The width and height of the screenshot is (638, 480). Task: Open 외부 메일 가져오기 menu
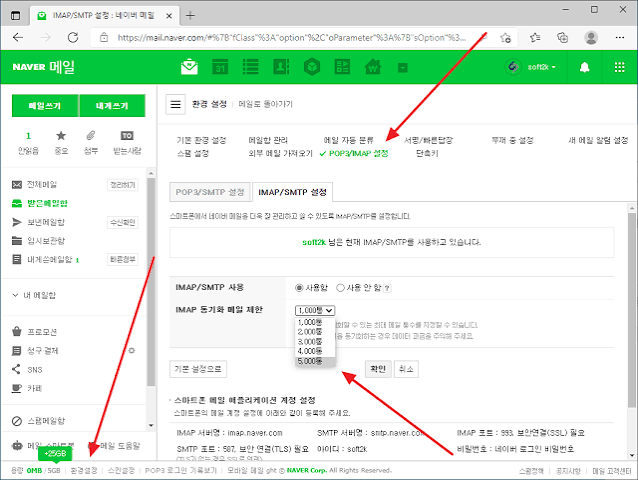tap(280, 153)
